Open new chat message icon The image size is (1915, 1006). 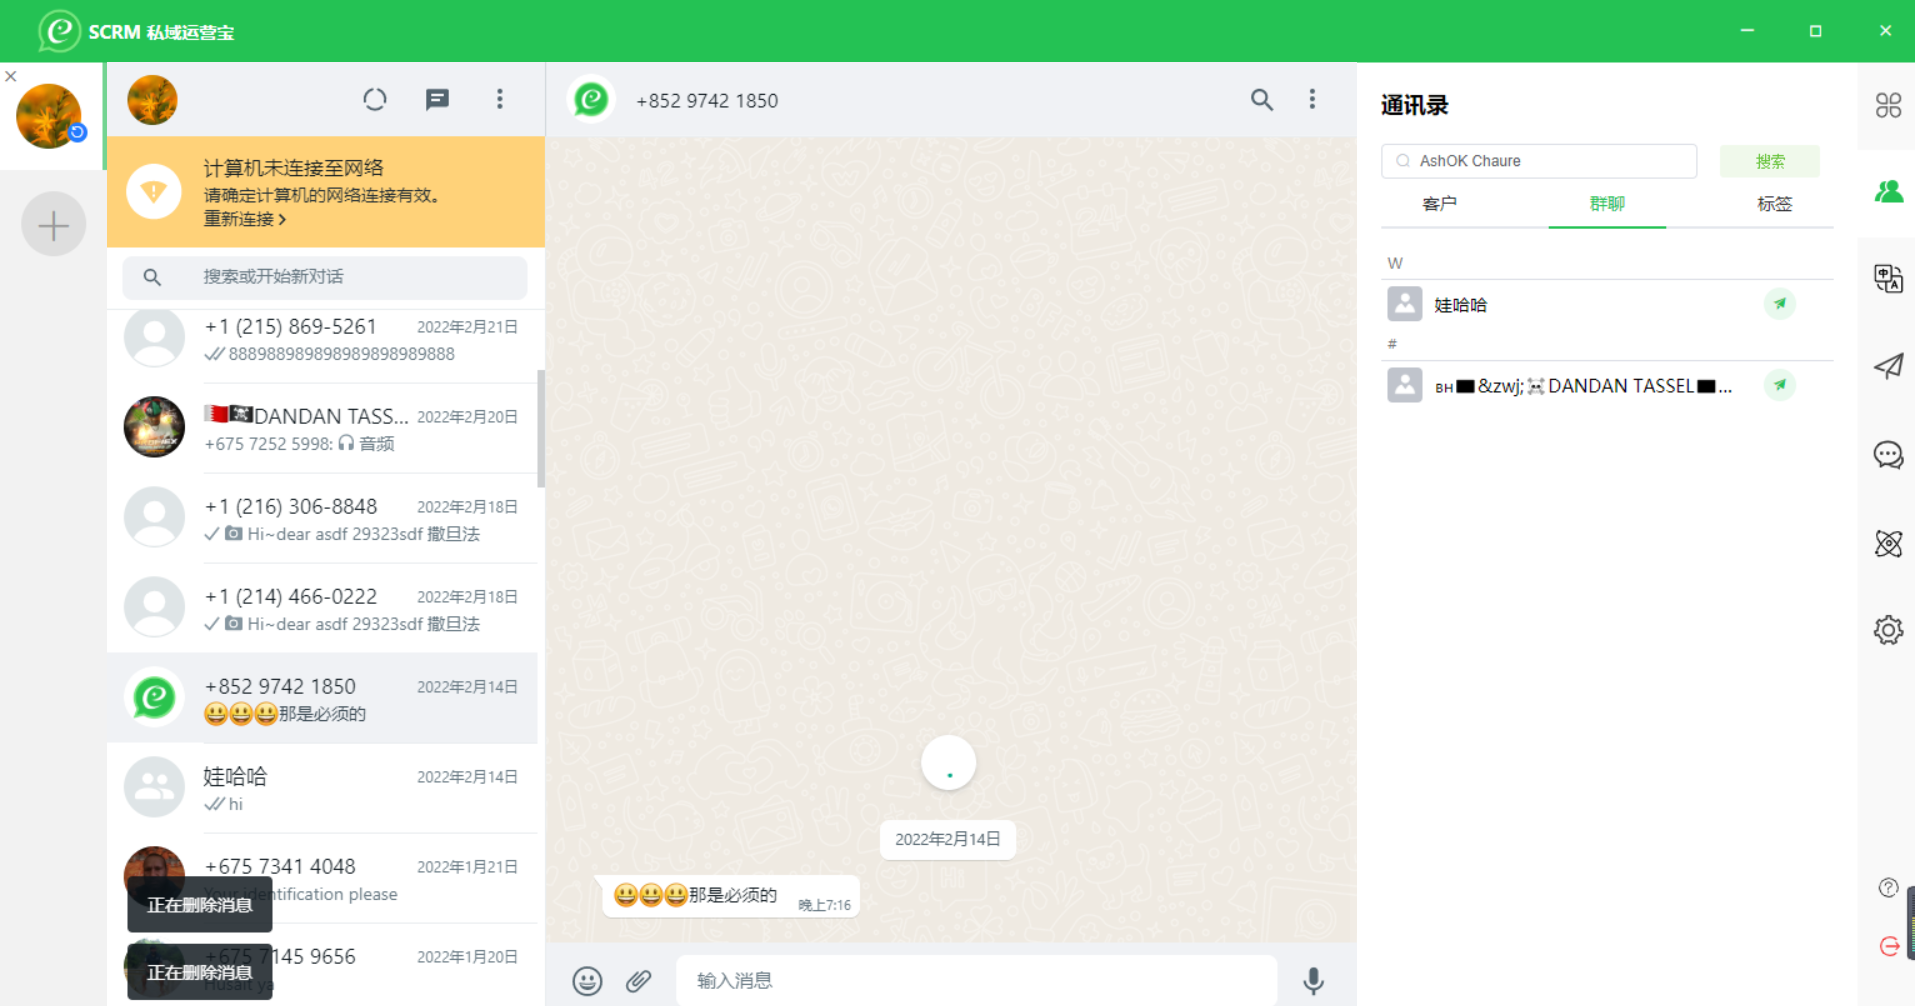[437, 99]
